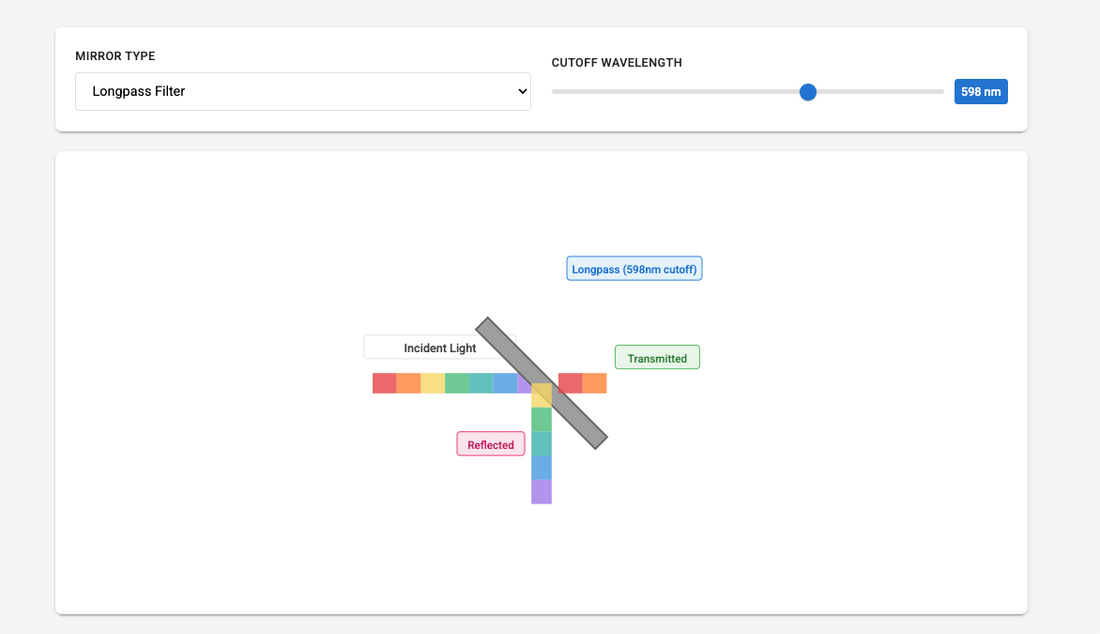Click the green incident light block

click(457, 383)
